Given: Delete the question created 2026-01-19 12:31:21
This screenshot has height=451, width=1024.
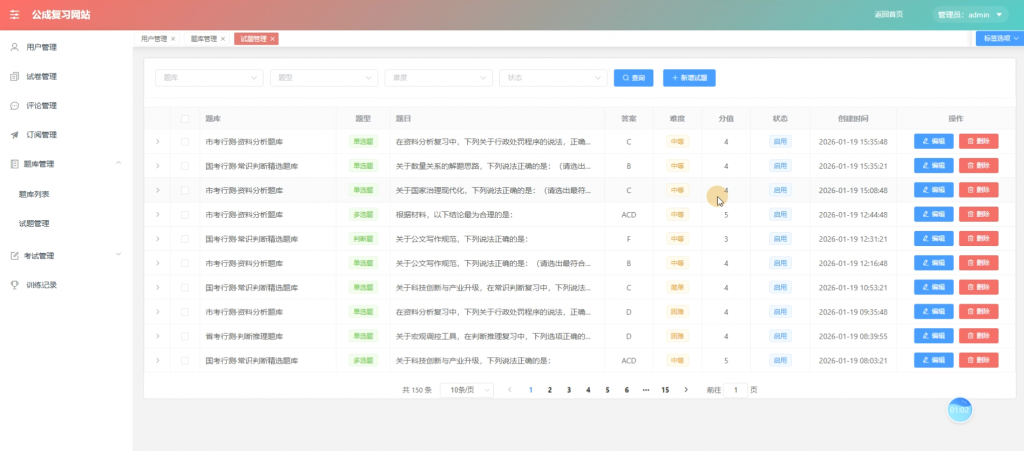Looking at the screenshot, I should [x=978, y=239].
